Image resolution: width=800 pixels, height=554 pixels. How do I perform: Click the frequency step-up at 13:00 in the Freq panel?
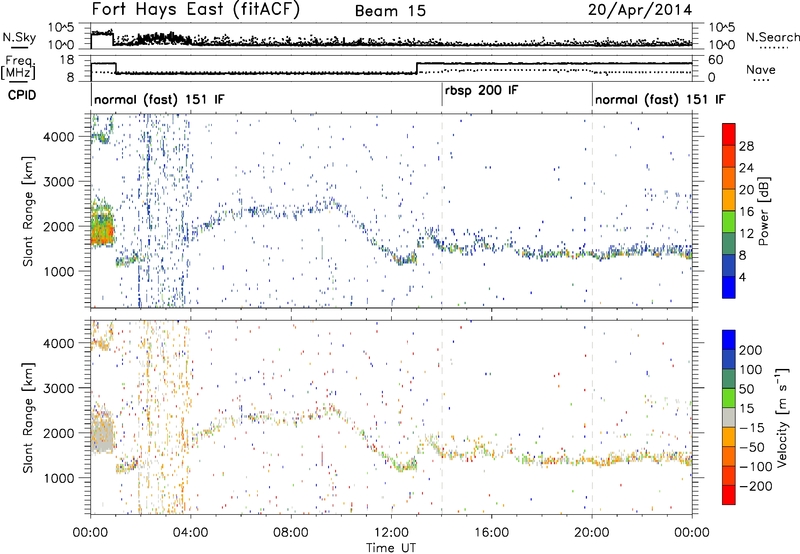coord(417,68)
